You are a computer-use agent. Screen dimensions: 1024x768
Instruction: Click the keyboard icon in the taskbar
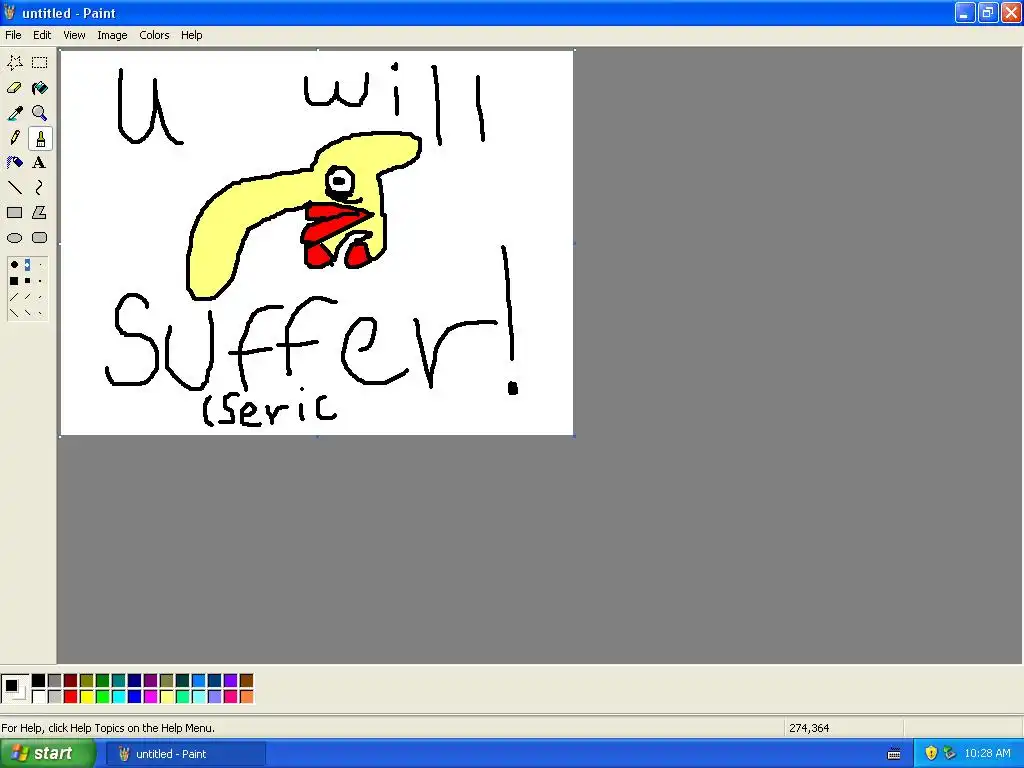click(894, 754)
